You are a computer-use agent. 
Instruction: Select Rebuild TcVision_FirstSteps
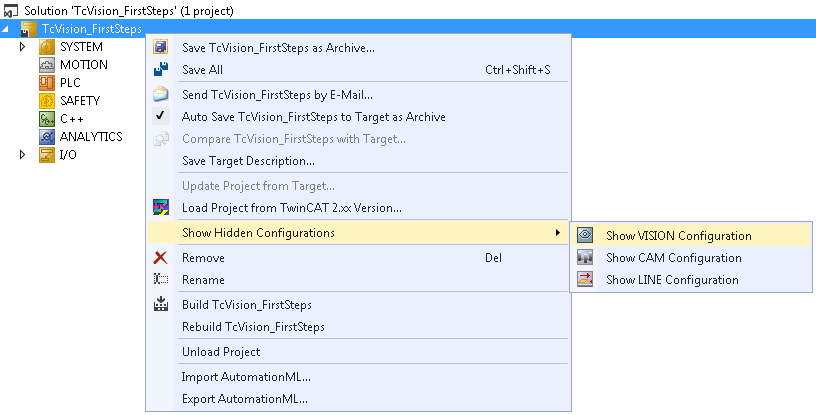pyautogui.click(x=358, y=326)
